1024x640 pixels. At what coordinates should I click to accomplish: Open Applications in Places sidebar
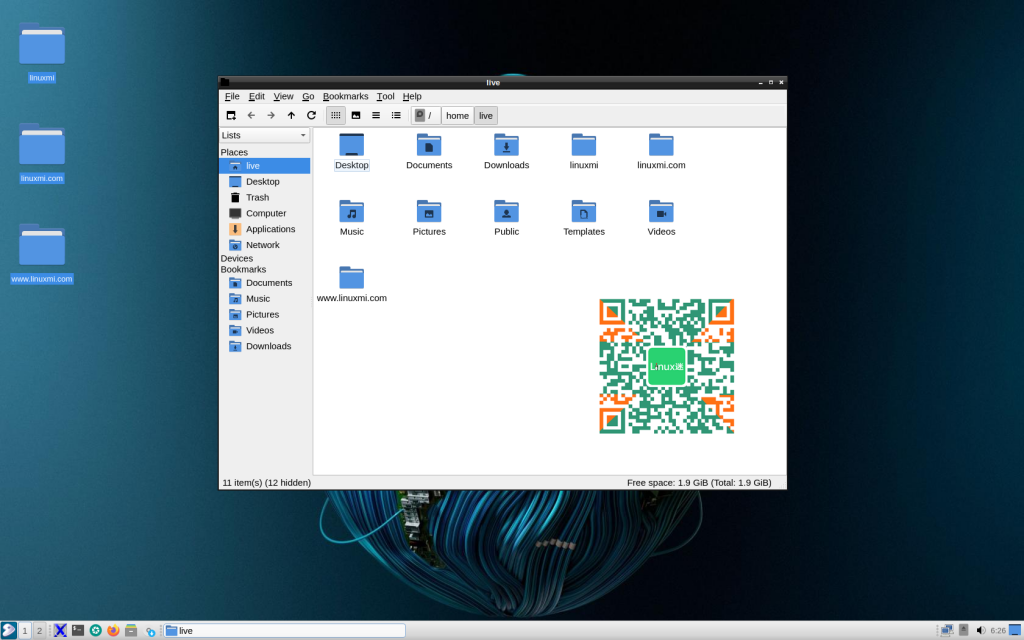(x=264, y=229)
